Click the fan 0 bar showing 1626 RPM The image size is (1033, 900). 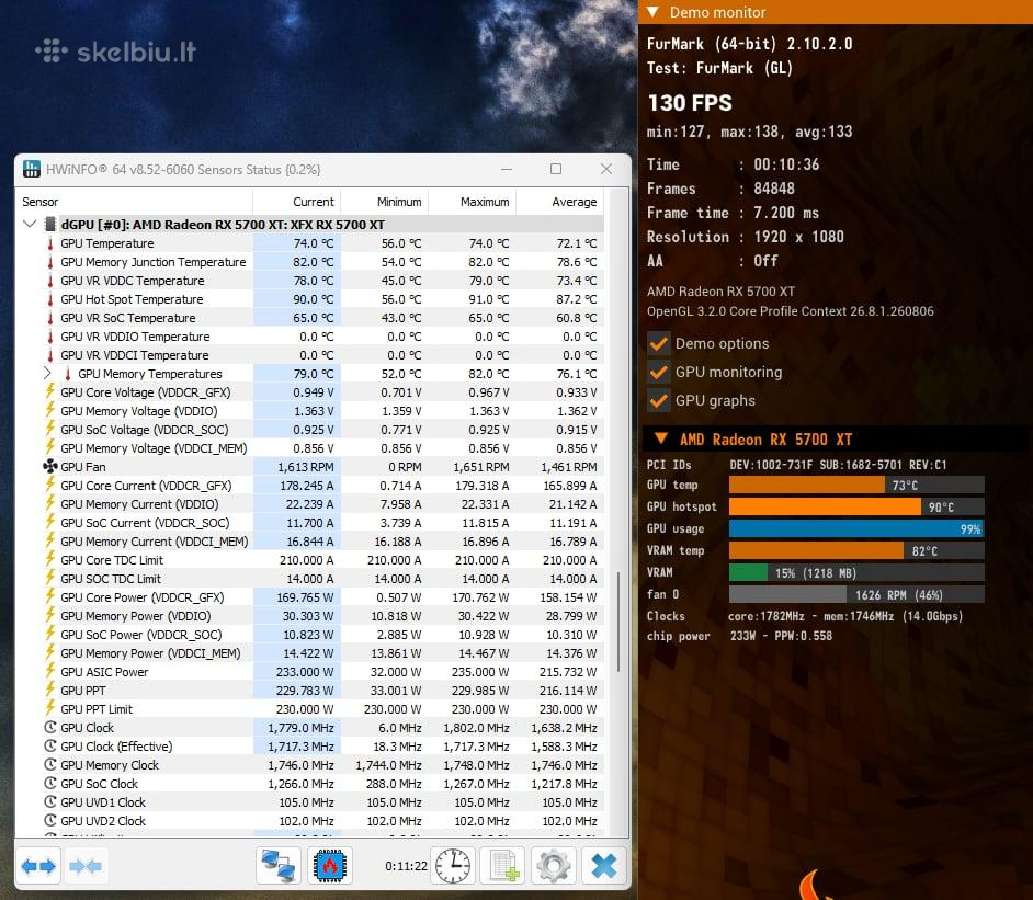tap(856, 595)
